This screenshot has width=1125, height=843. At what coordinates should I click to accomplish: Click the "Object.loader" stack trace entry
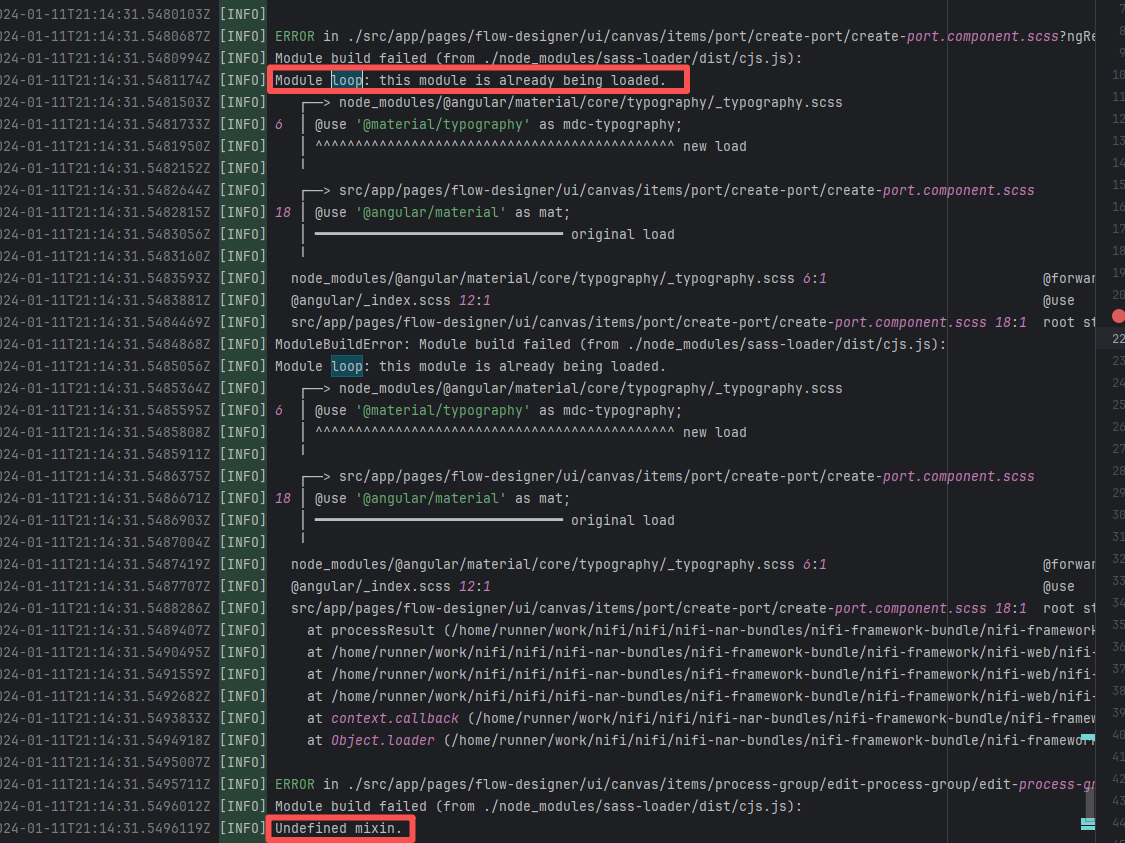coord(384,740)
